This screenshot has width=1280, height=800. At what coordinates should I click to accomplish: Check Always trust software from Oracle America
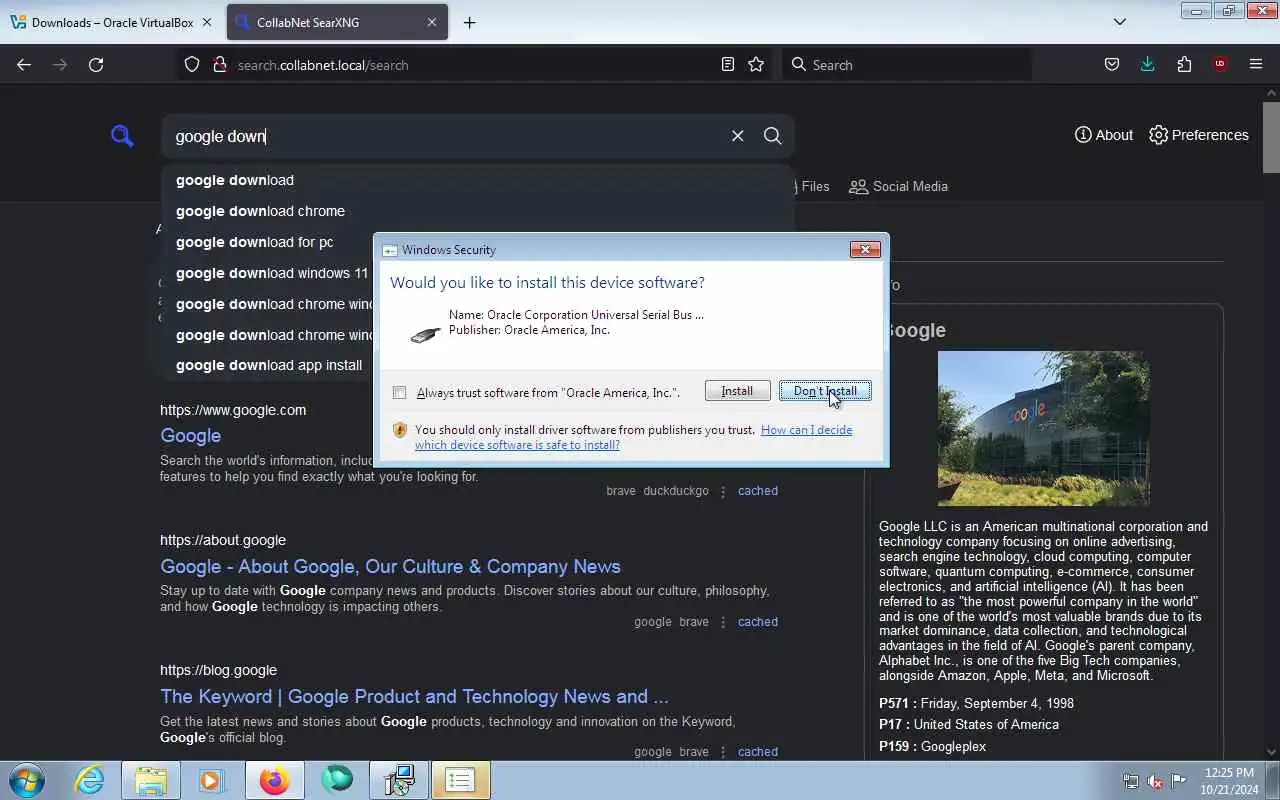click(400, 393)
